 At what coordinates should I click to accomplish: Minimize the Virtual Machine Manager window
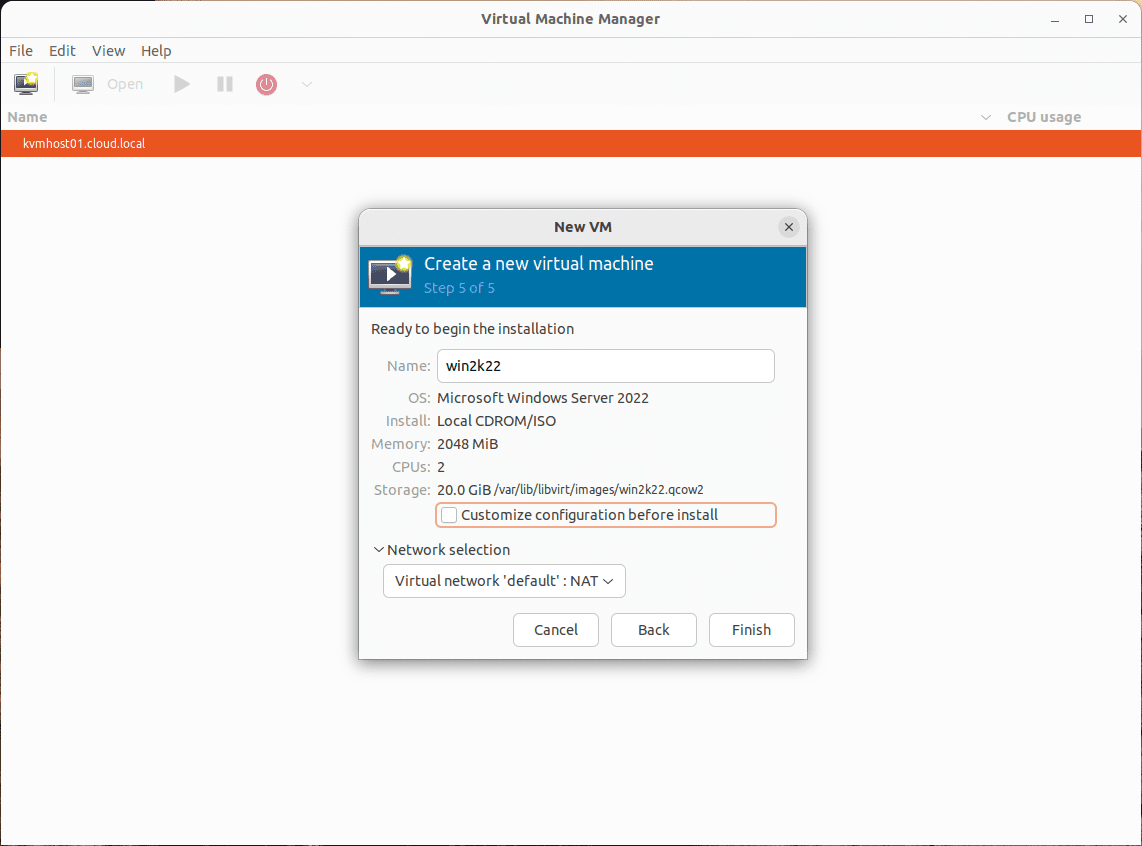coord(1055,20)
